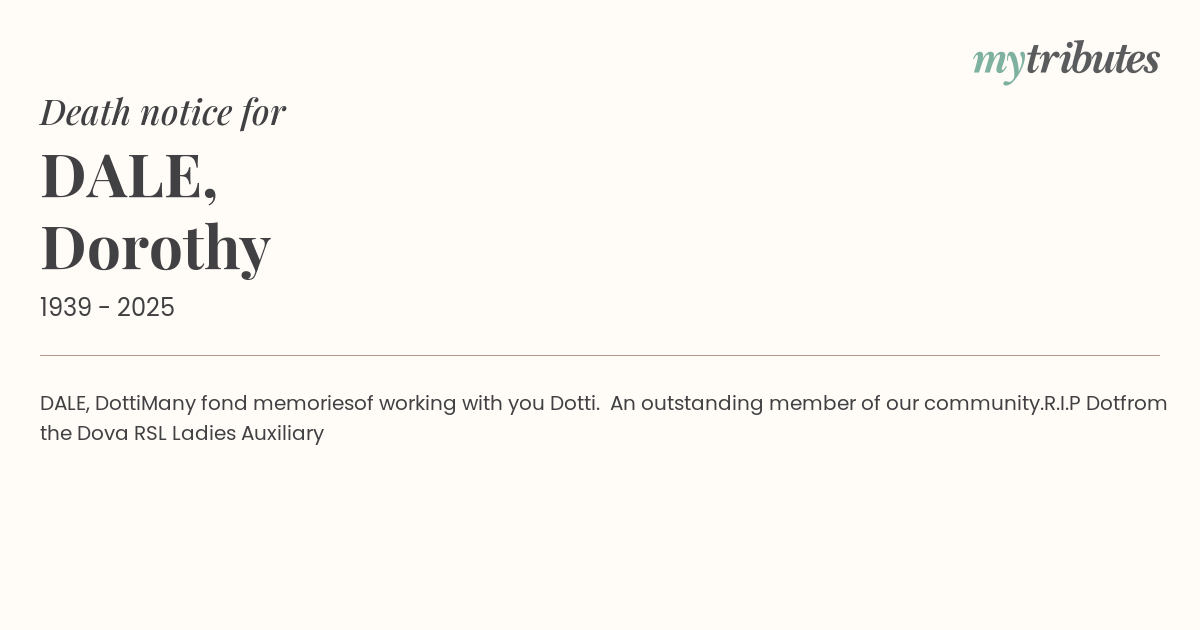The image size is (1200, 630).
Task: Click "DALE, Dotti" at start of notice text
Action: [x=90, y=403]
